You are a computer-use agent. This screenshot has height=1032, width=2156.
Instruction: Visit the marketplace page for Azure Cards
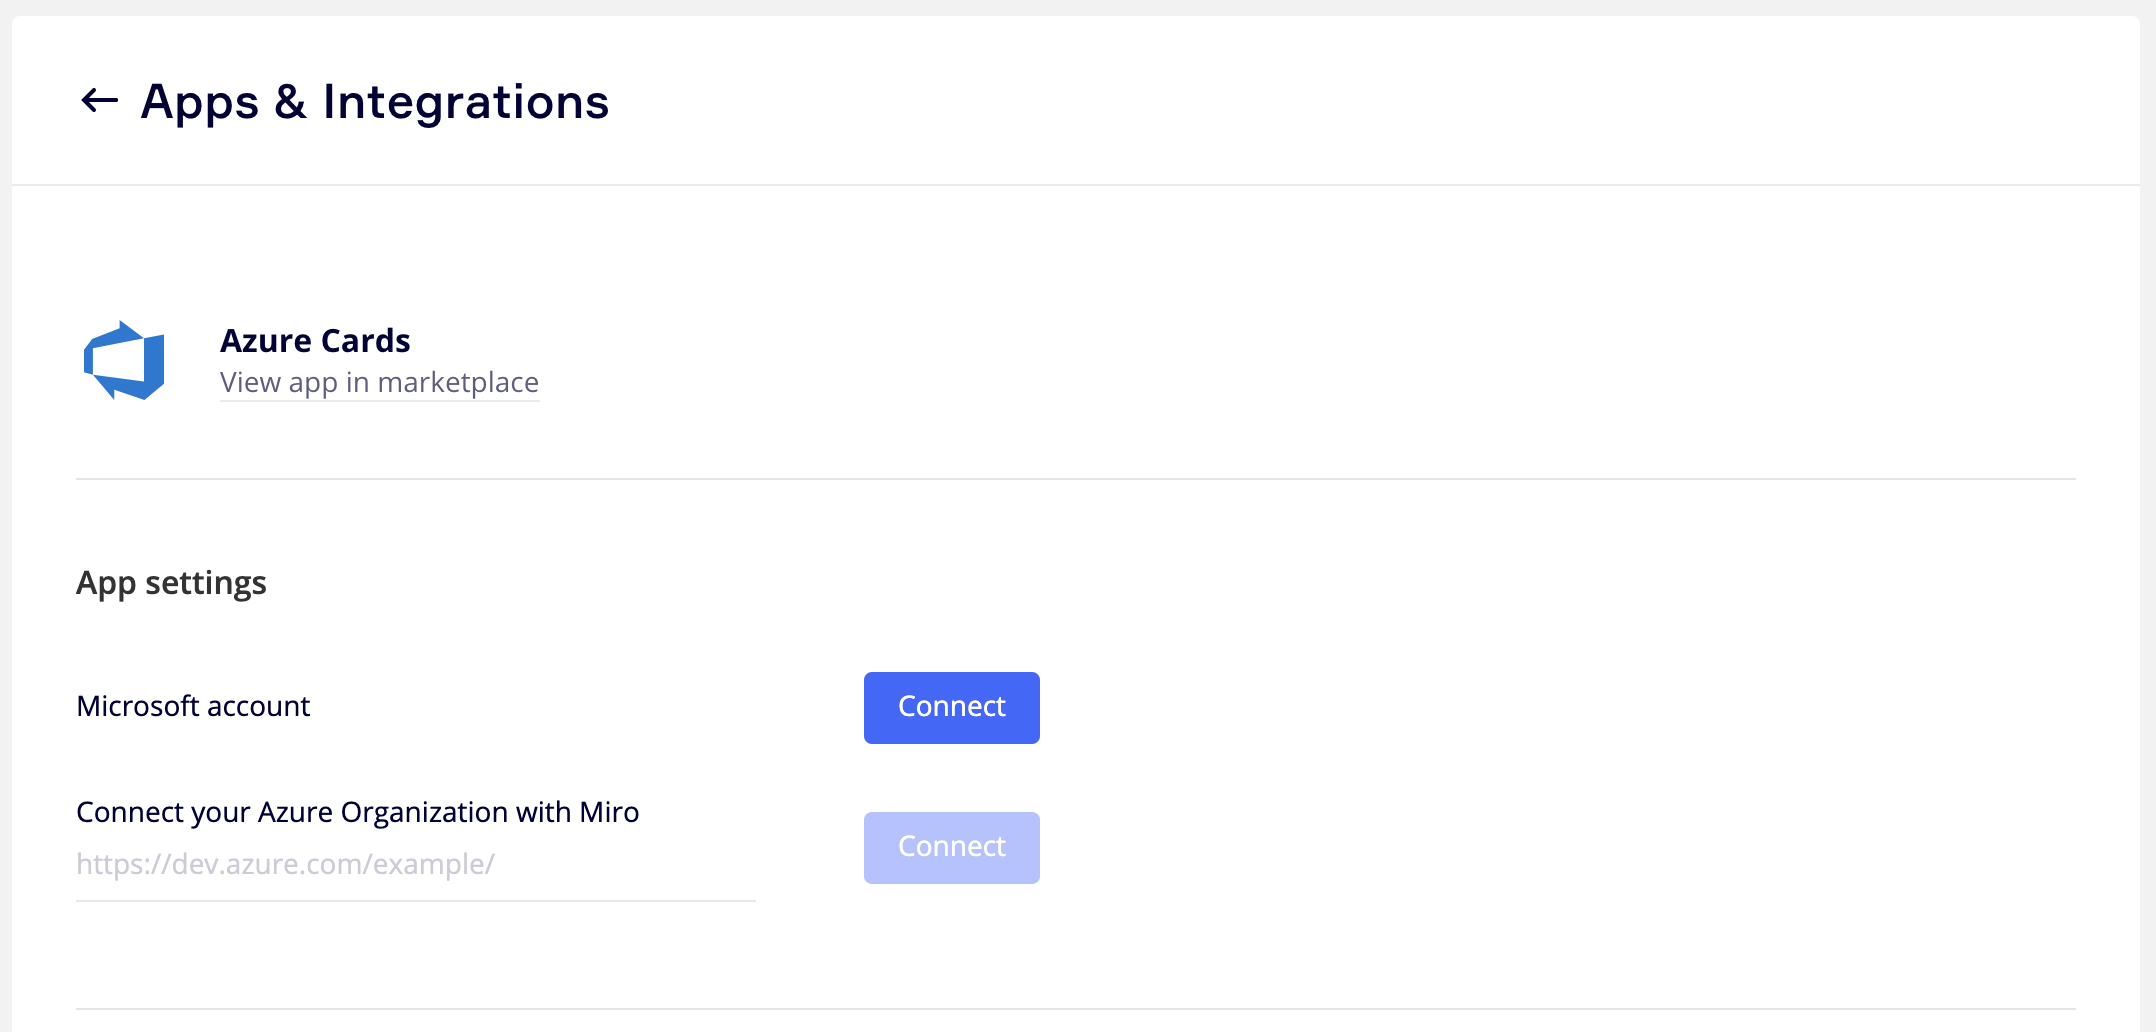point(379,383)
